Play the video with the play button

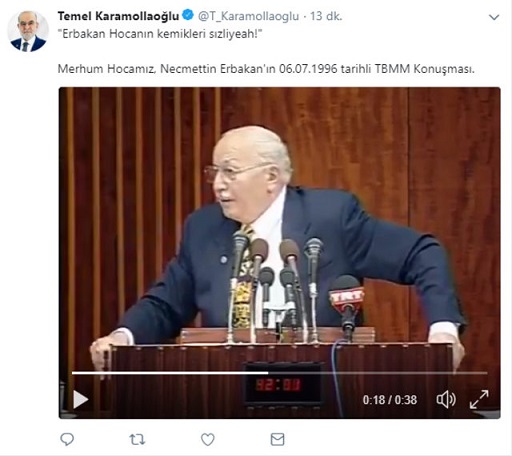tap(80, 399)
